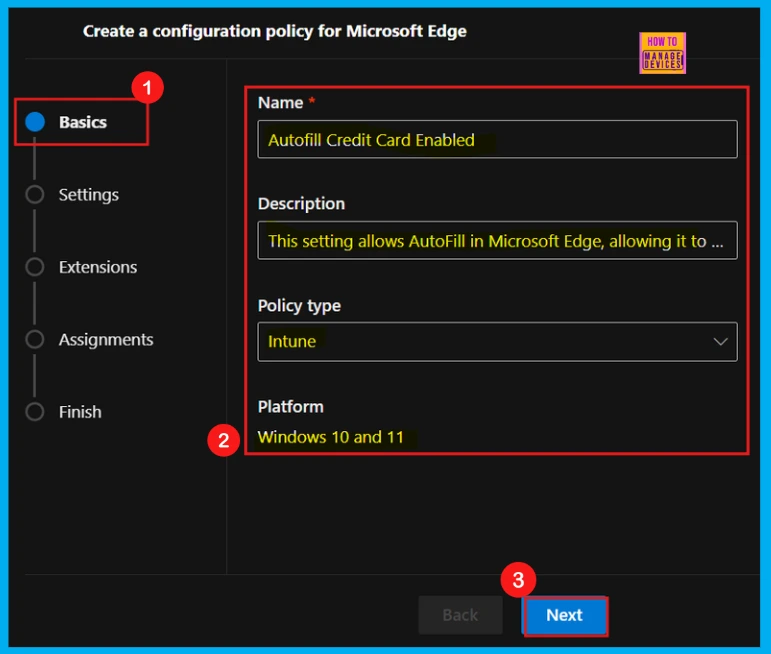771x654 pixels.
Task: Click the Extensions step circle indicator
Action: [35, 267]
